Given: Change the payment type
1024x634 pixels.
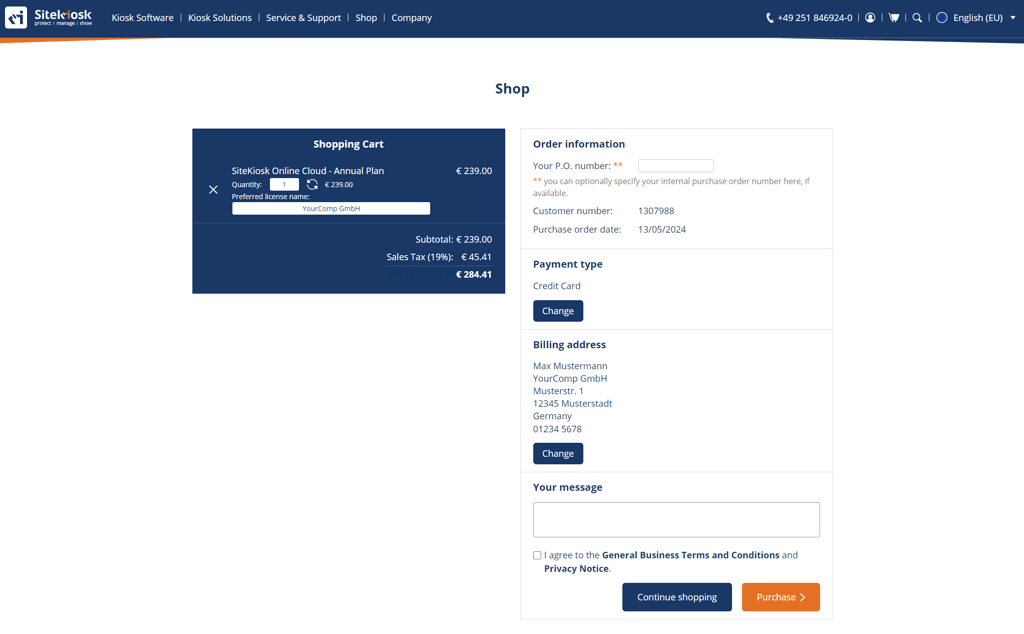Looking at the screenshot, I should coord(557,311).
